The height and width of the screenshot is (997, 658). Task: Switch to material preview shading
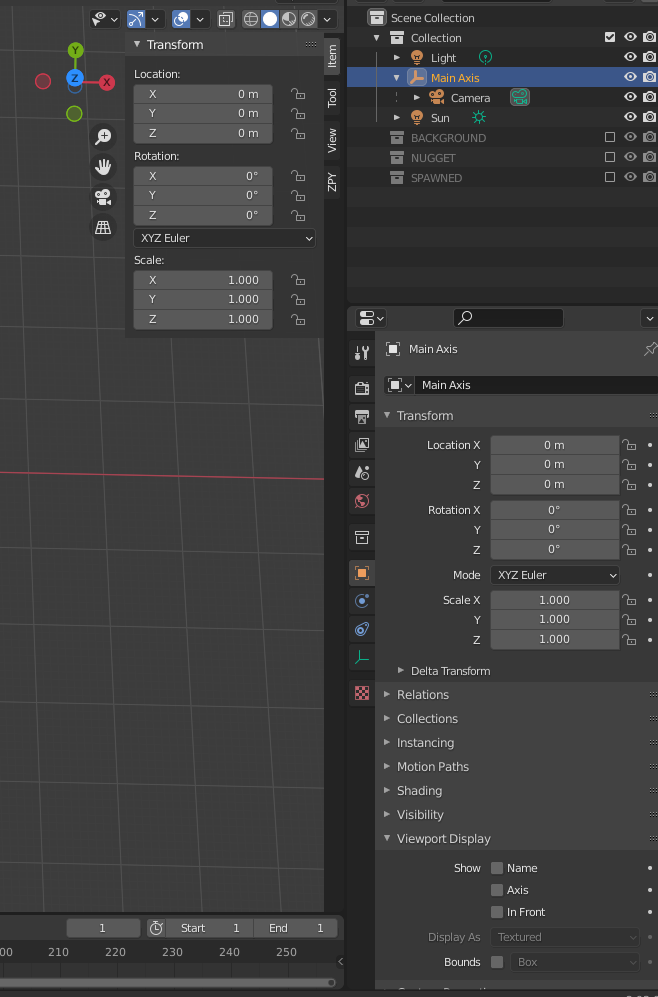point(289,19)
